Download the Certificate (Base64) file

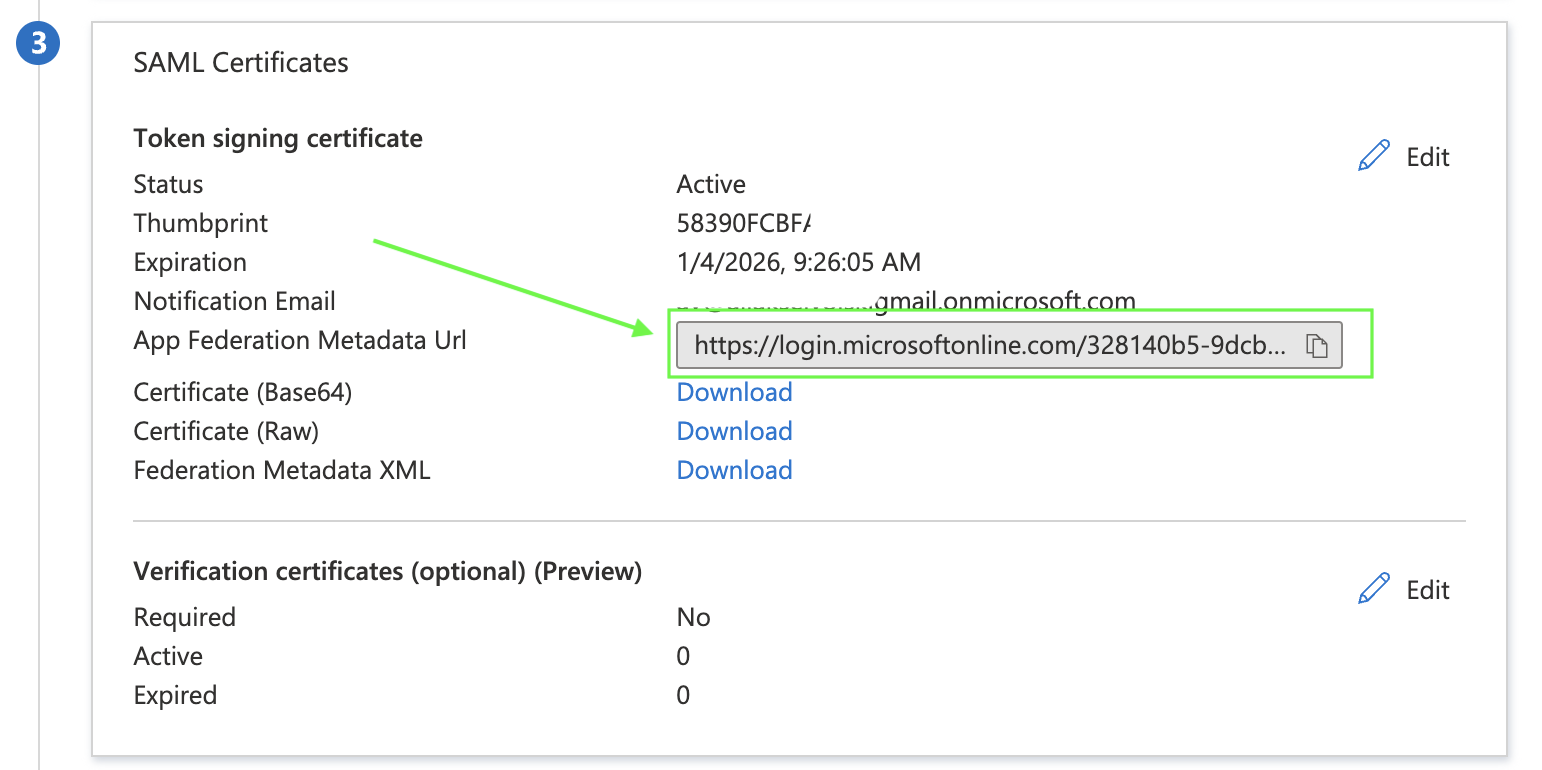(x=734, y=392)
